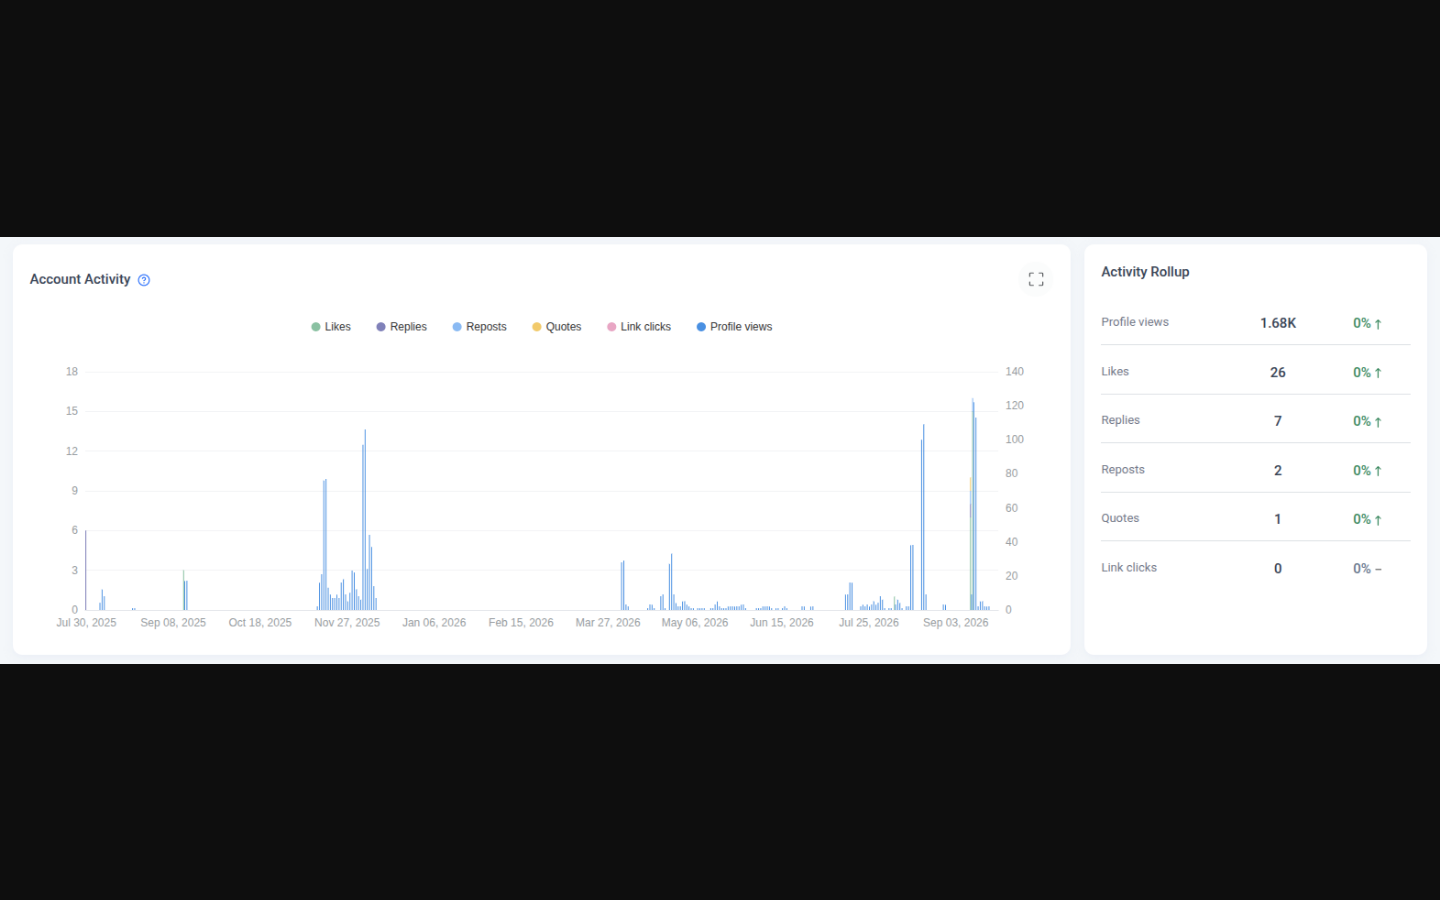Toggle the Replies series in legend

pyautogui.click(x=402, y=327)
